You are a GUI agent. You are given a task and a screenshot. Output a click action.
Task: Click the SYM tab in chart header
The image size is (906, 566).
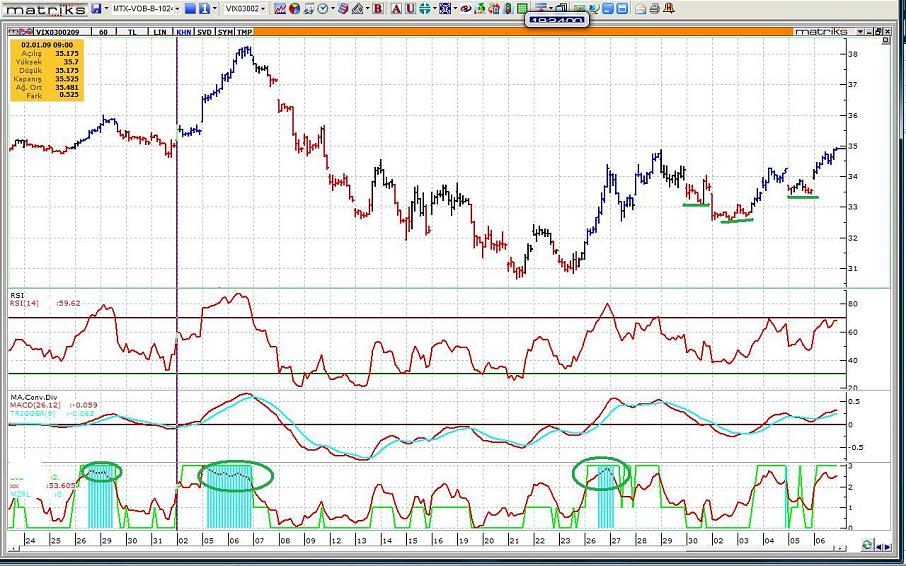[x=226, y=31]
